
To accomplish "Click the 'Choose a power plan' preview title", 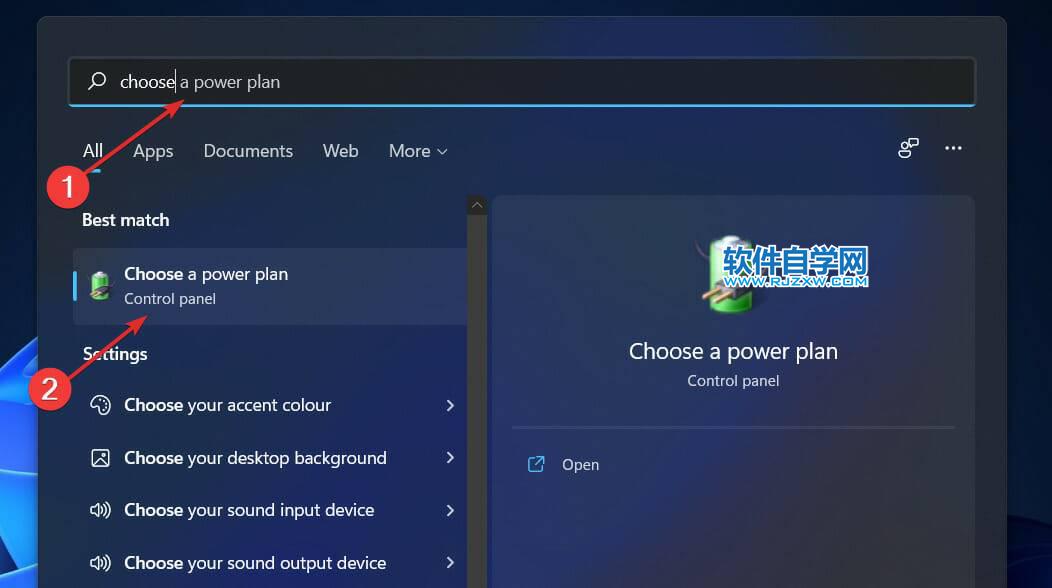I will (x=733, y=352).
